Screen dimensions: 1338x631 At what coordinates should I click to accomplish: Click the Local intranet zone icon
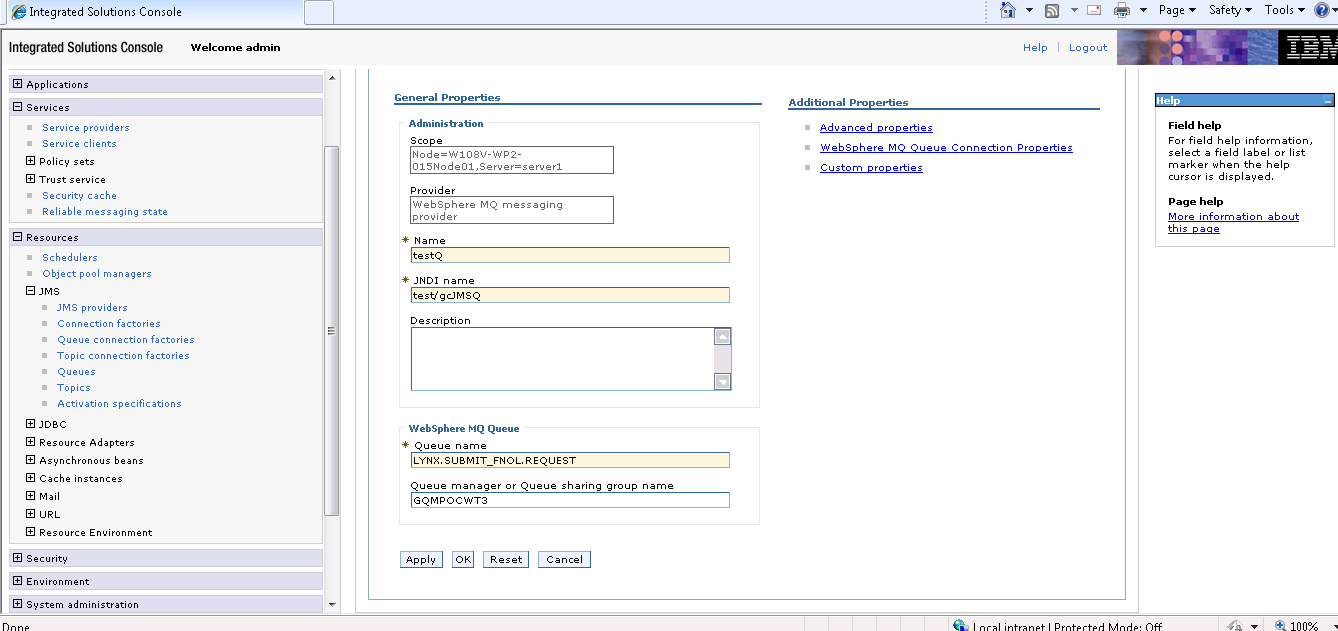tap(961, 626)
